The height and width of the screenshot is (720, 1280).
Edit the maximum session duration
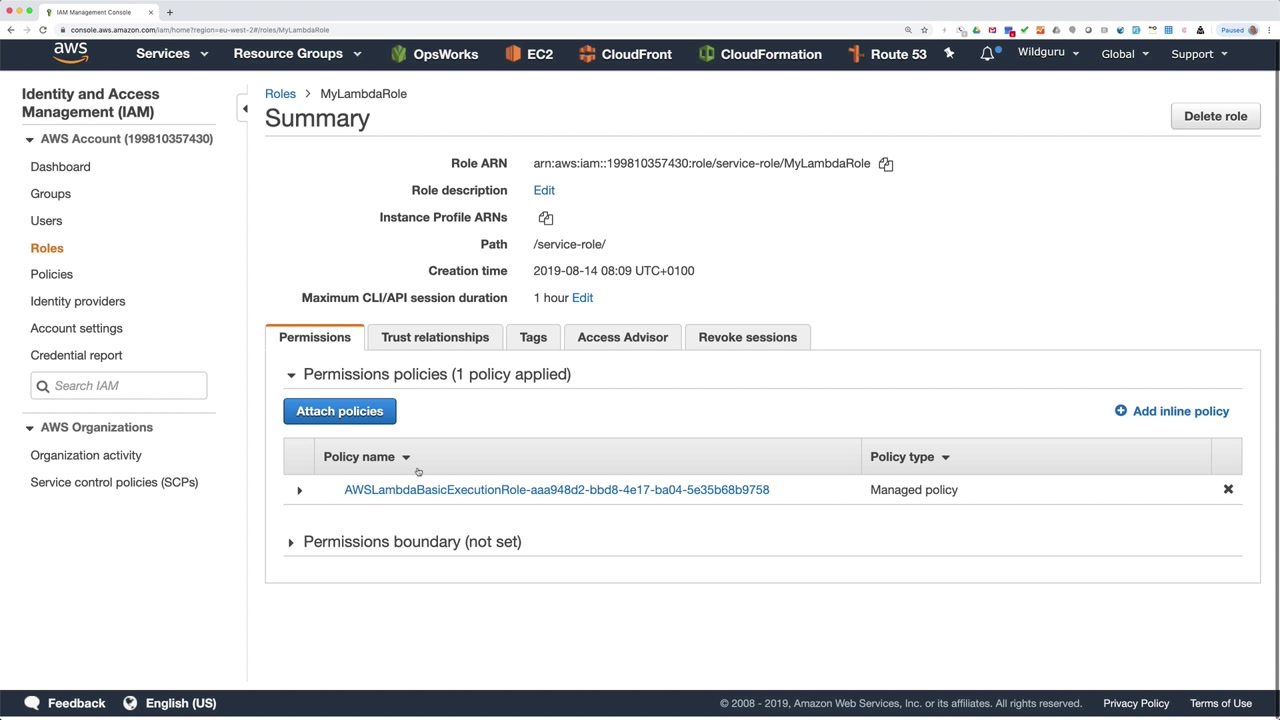[582, 298]
